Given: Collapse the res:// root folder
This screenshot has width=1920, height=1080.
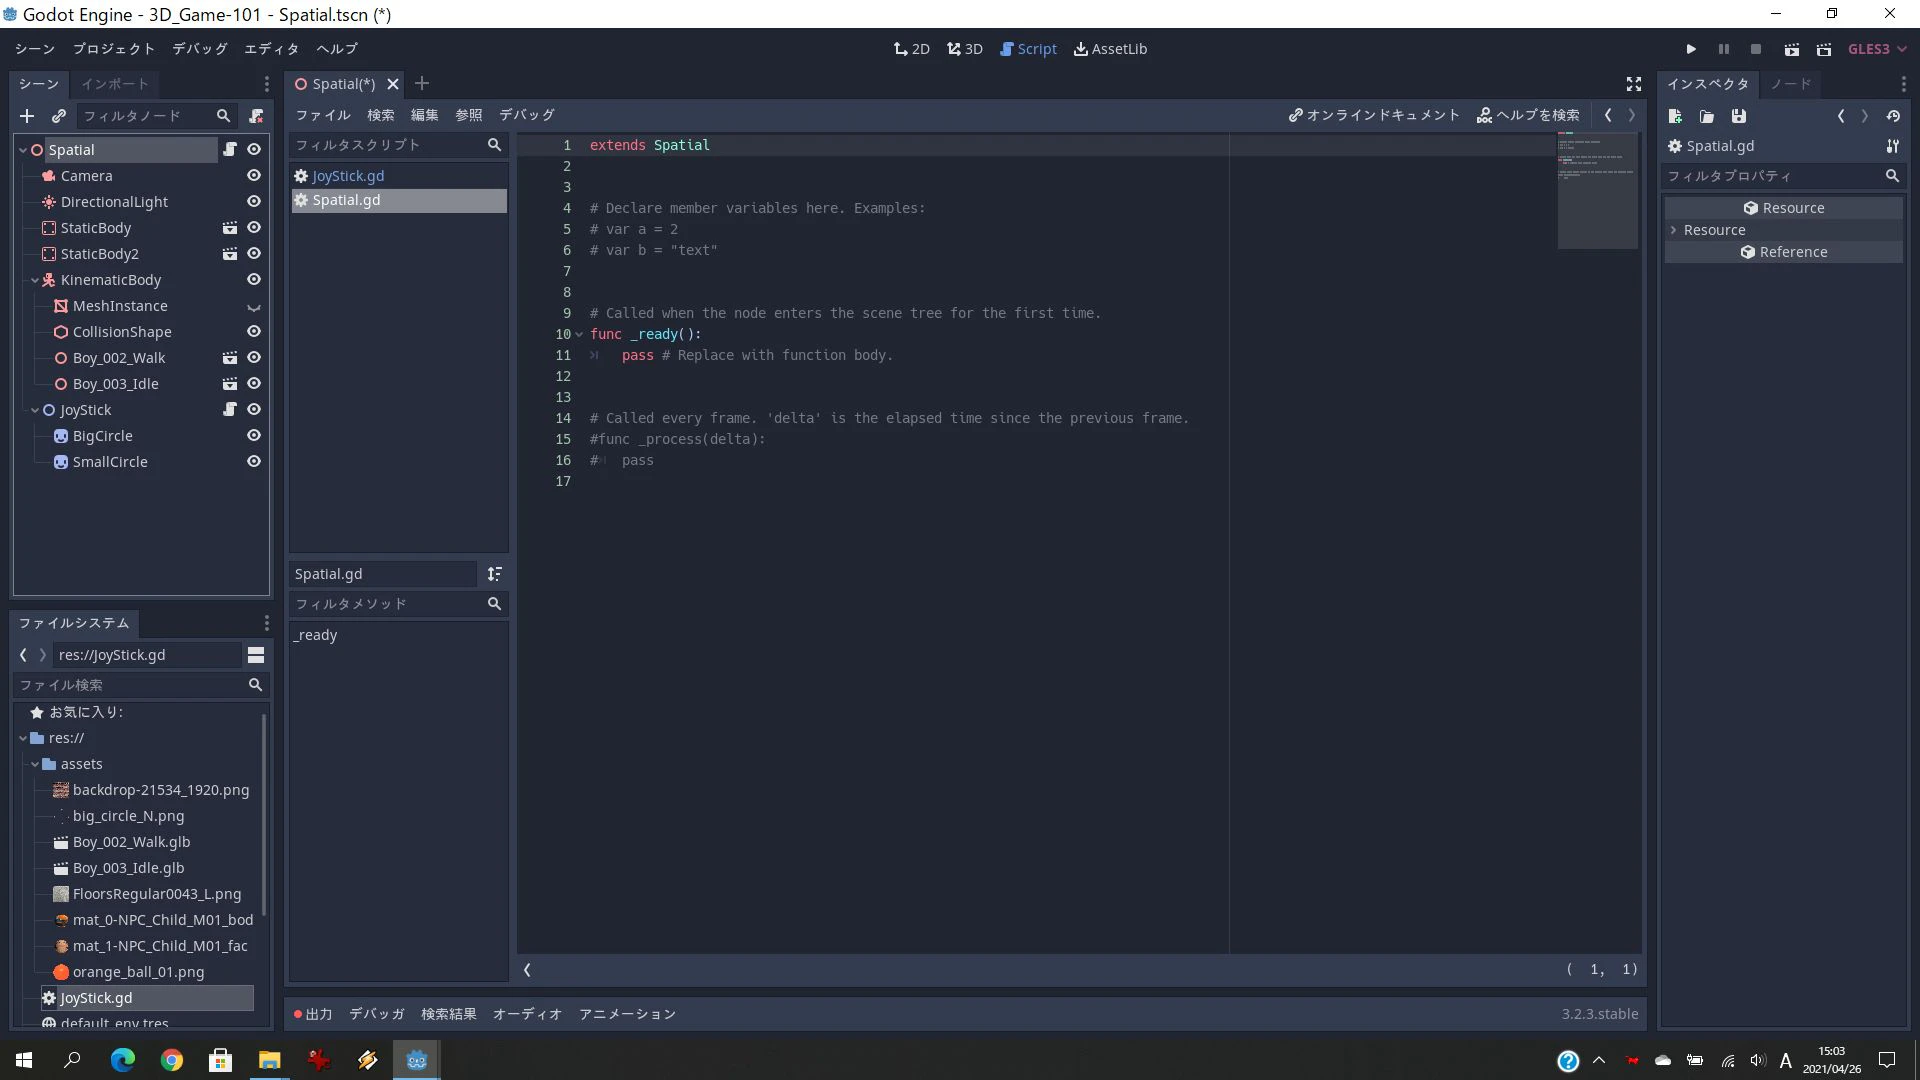Looking at the screenshot, I should [x=23, y=738].
